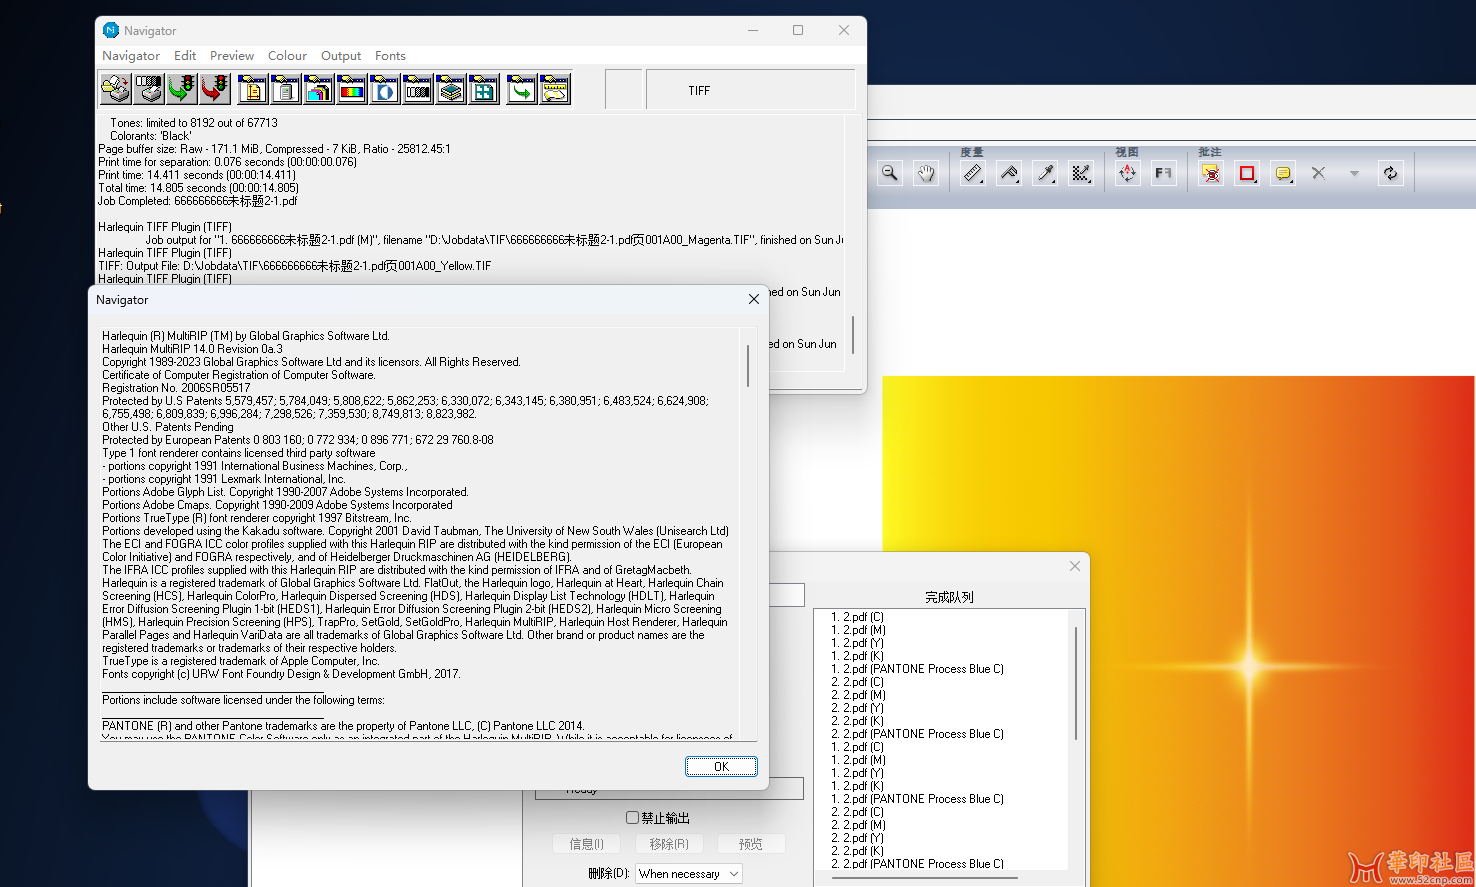Close the Navigator about dialog
This screenshot has height=887, width=1476.
(x=754, y=299)
